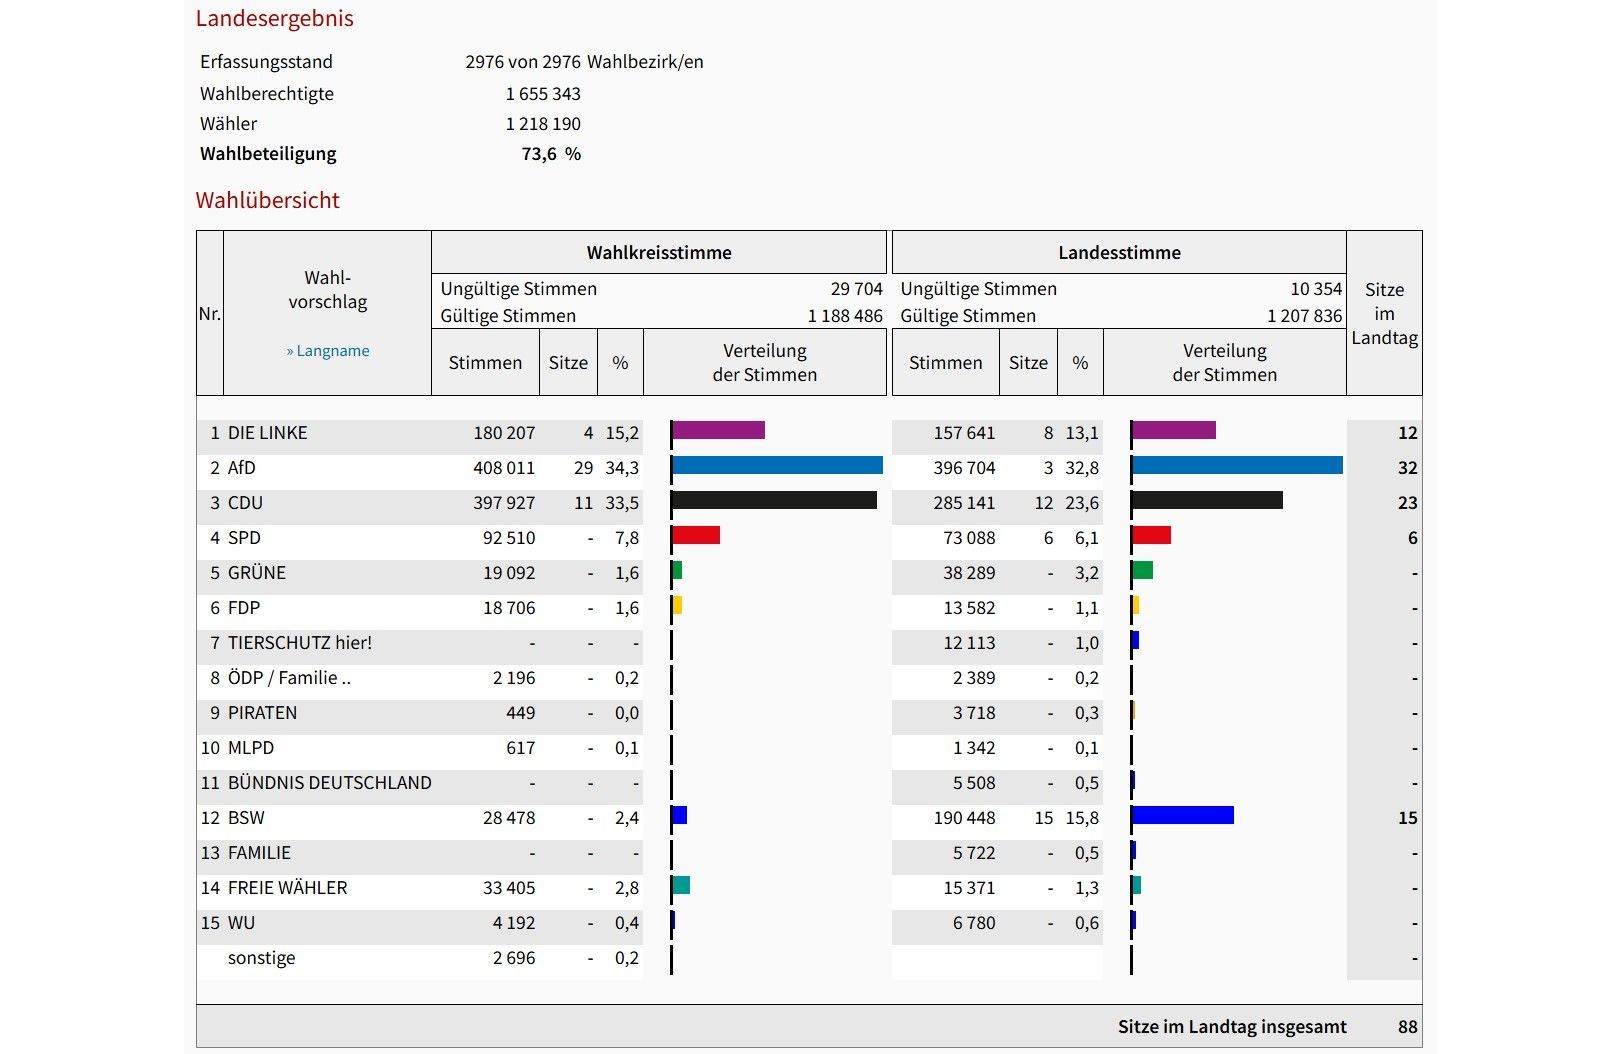The width and height of the screenshot is (1620, 1054).
Task: Click the green GRÜNE Landesstimme bar
Action: 1143,571
